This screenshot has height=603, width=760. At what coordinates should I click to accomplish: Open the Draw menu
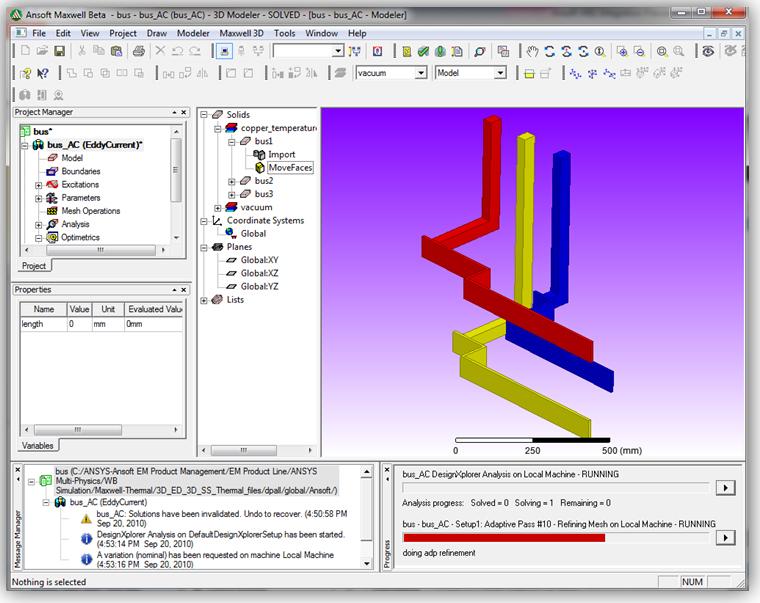[157, 33]
